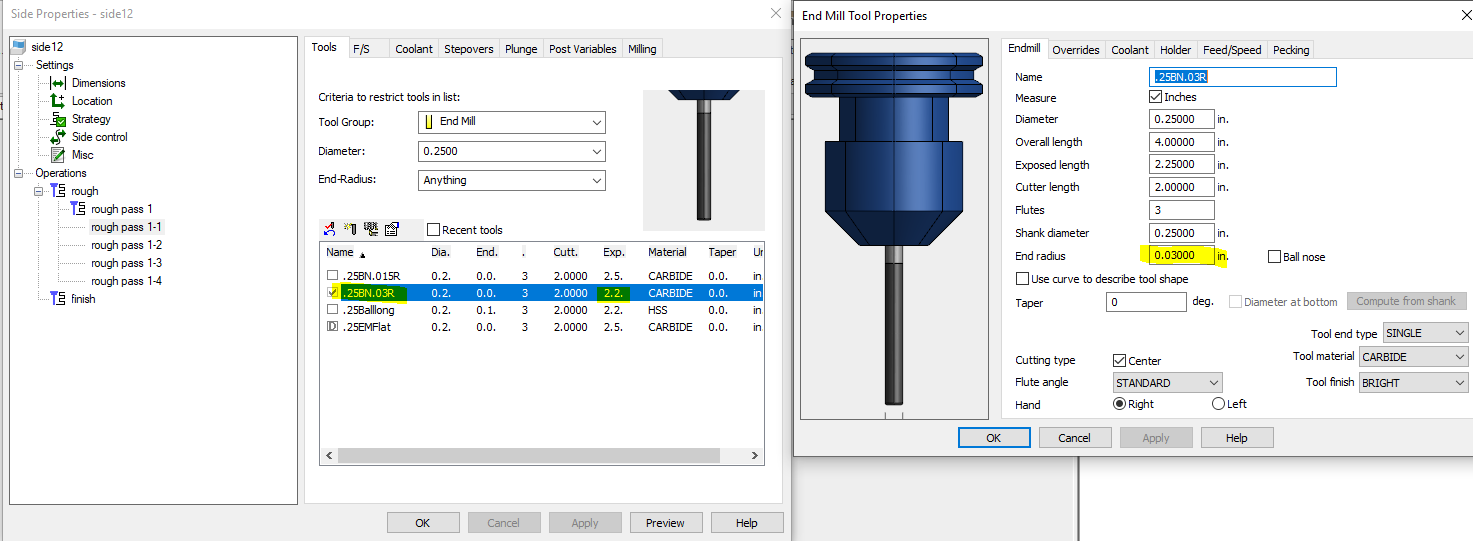Click the Overall length input field

(1182, 142)
